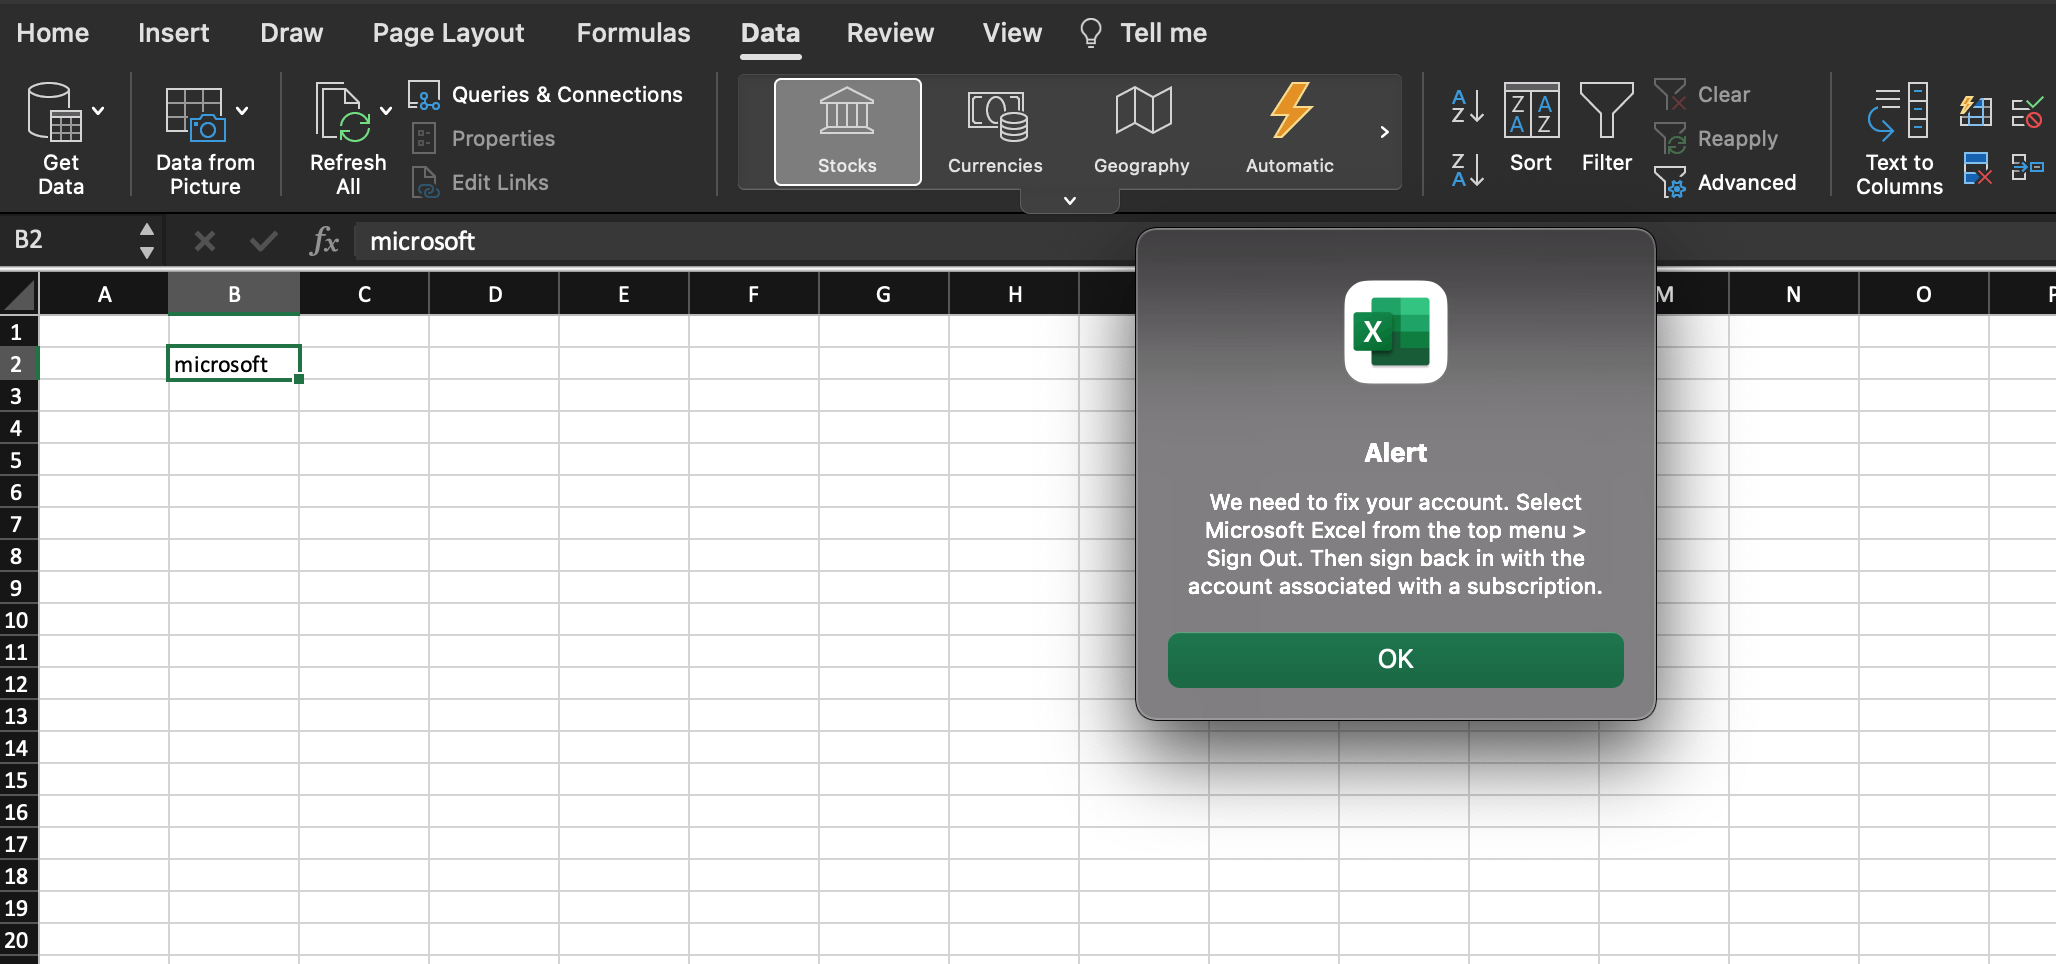Image resolution: width=2056 pixels, height=964 pixels.
Task: Open the Page Layout tab
Action: coord(449,33)
